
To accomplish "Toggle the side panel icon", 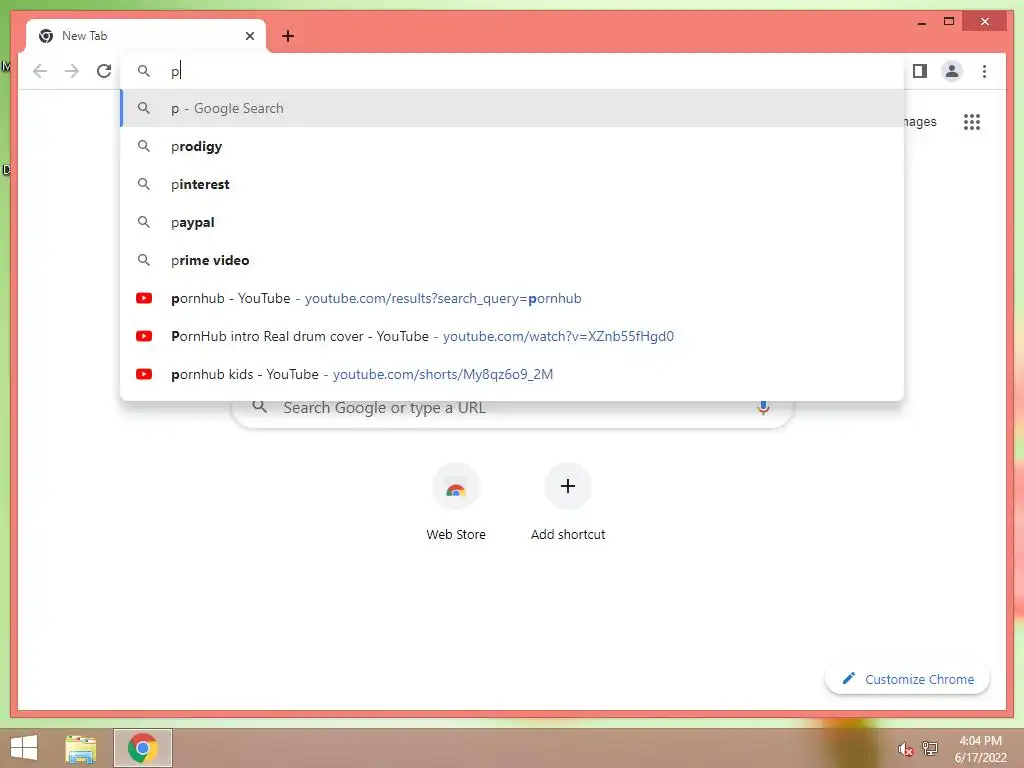I will click(x=920, y=71).
